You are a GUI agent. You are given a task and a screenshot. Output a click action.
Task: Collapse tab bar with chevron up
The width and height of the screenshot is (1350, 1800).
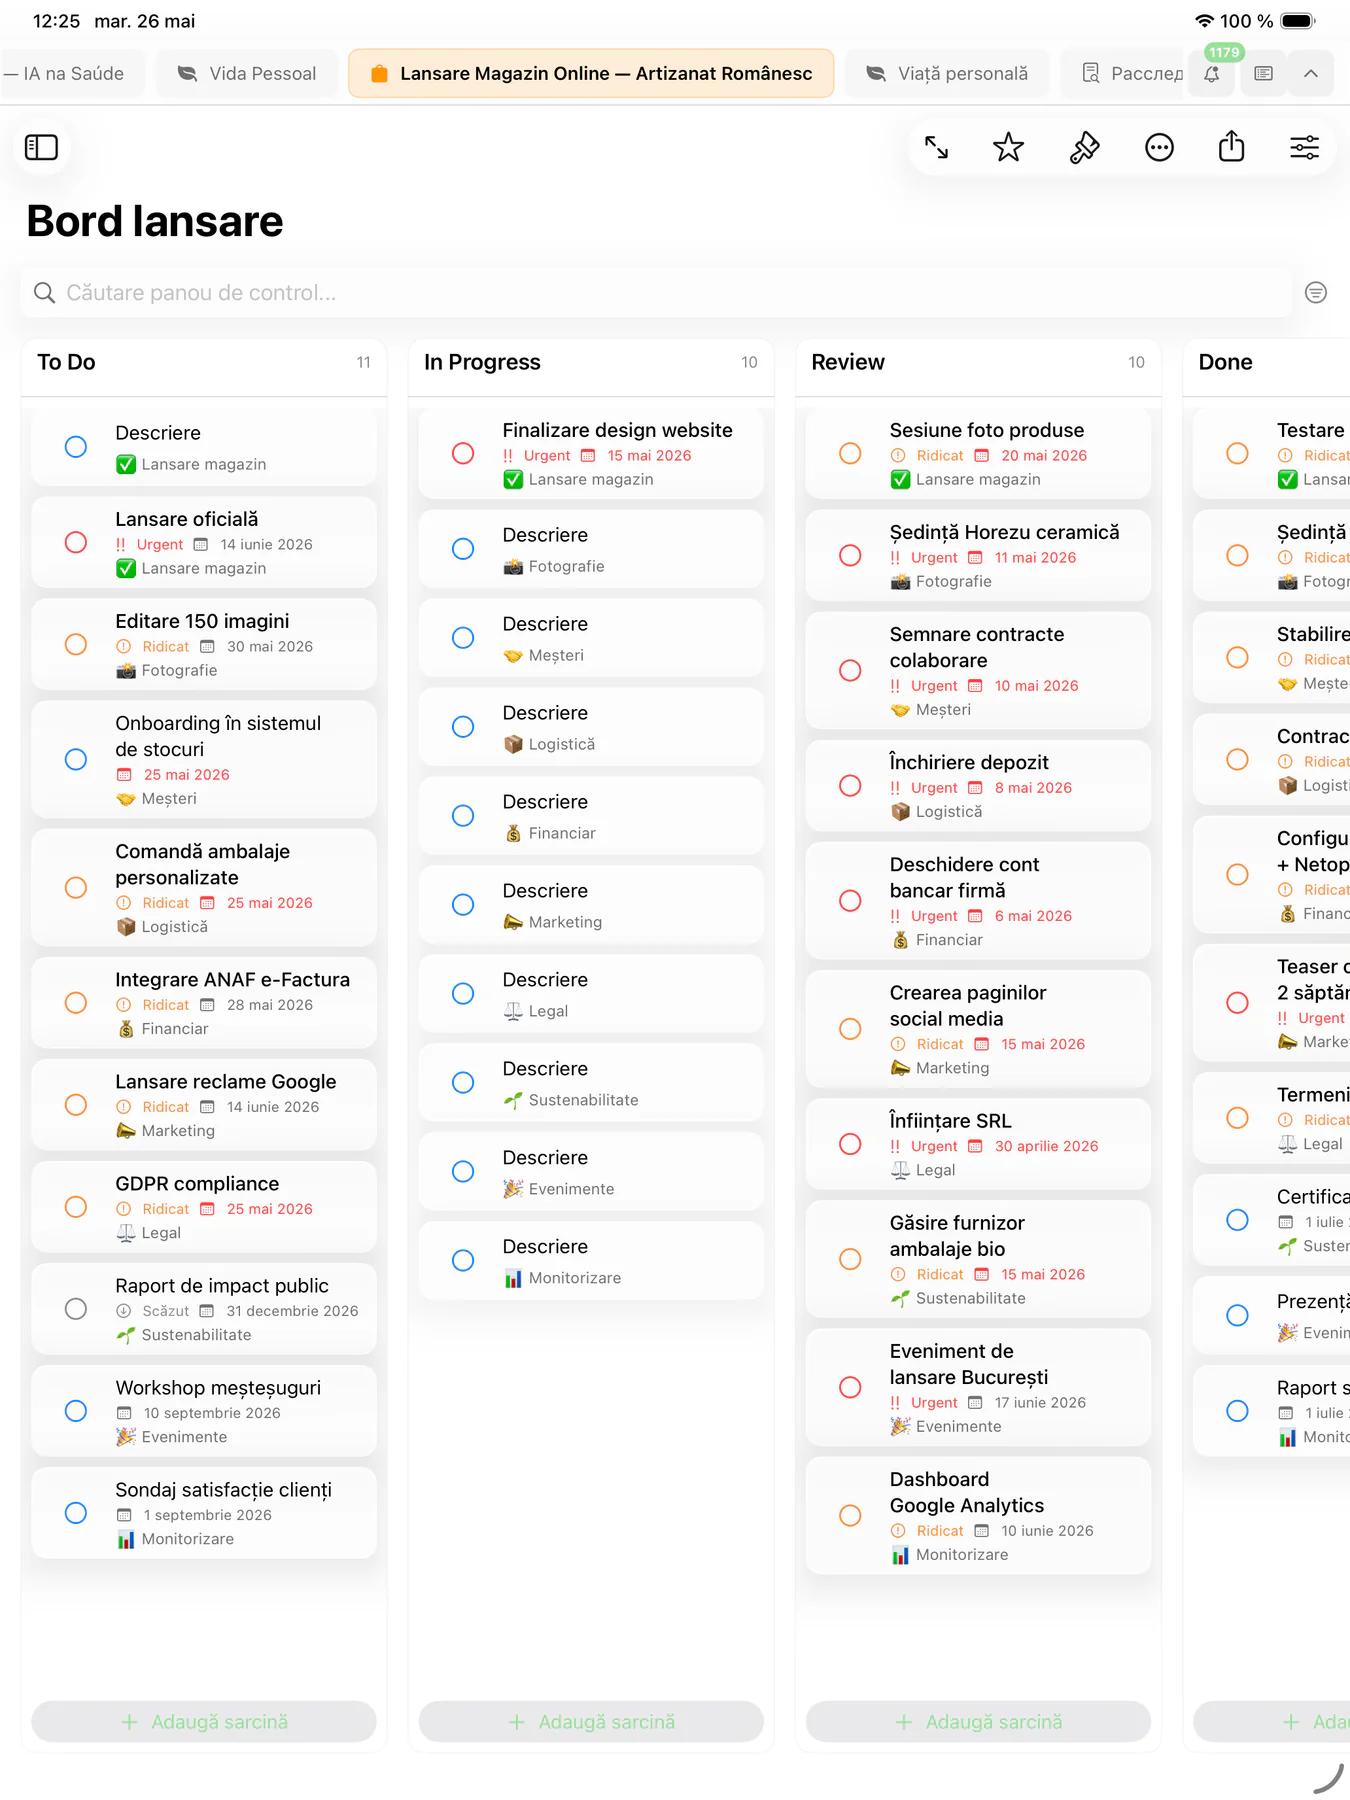(x=1311, y=73)
